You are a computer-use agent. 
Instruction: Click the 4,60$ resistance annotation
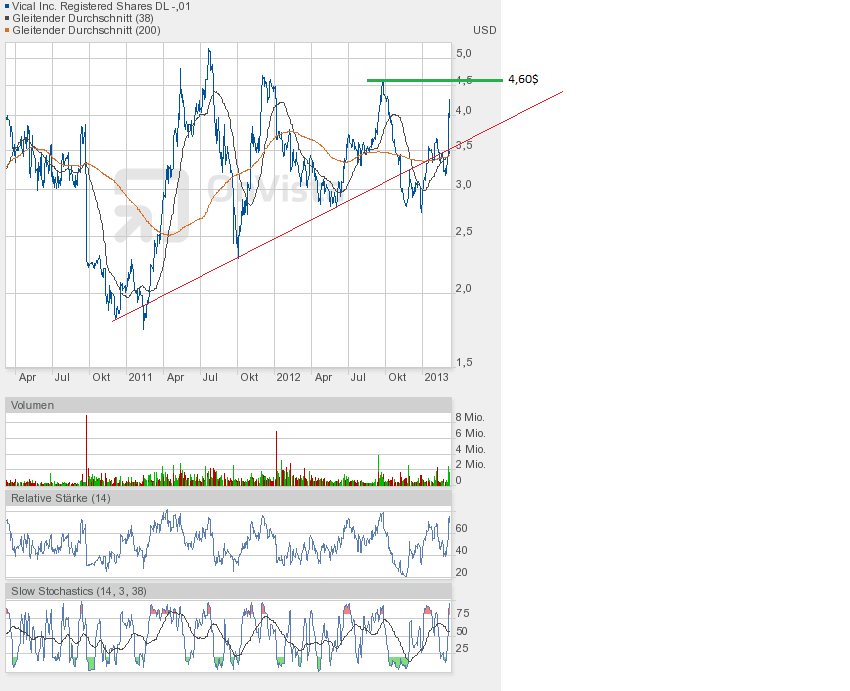pyautogui.click(x=523, y=80)
